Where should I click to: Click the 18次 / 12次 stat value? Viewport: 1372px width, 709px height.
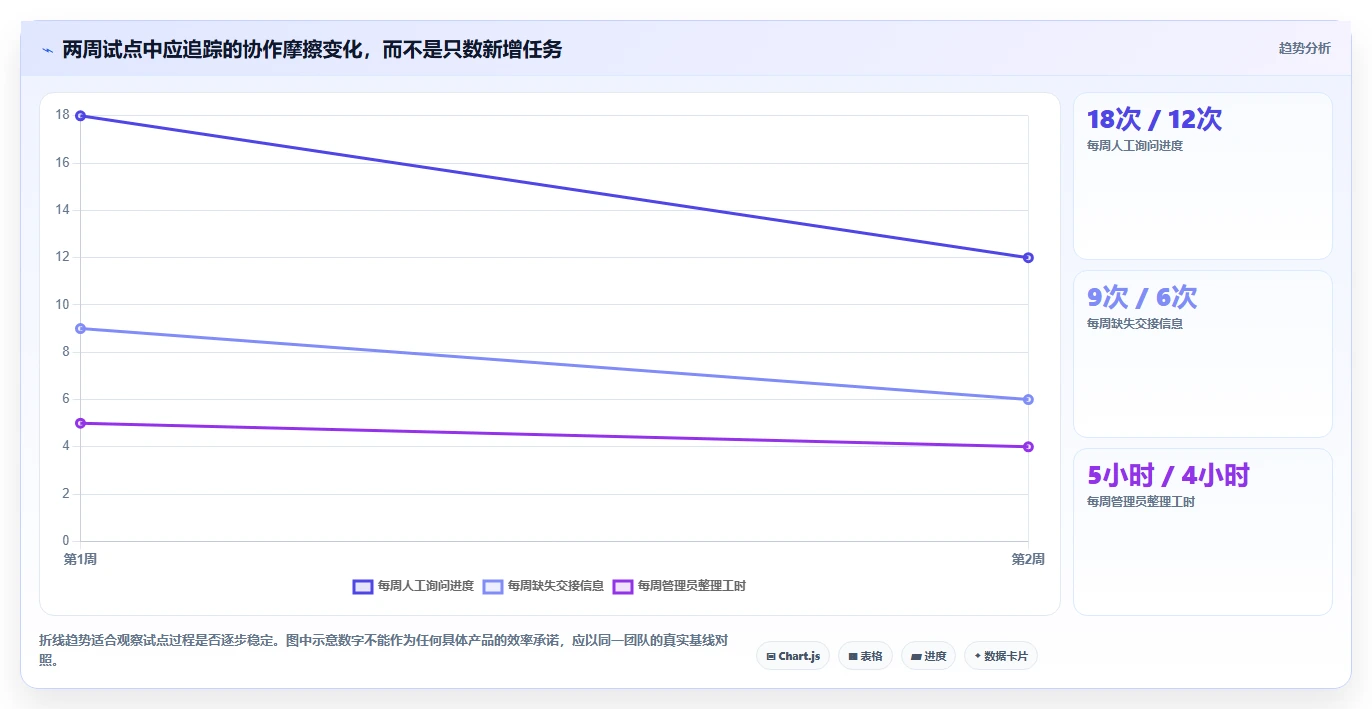point(1154,120)
